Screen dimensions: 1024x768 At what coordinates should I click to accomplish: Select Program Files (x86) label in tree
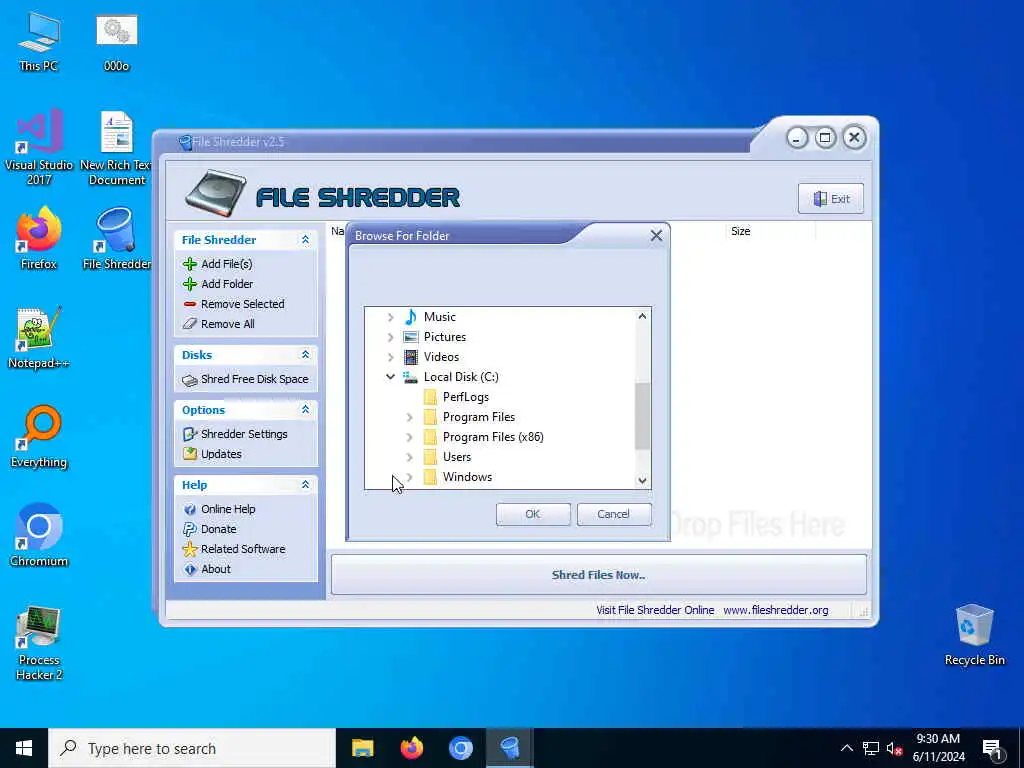493,437
